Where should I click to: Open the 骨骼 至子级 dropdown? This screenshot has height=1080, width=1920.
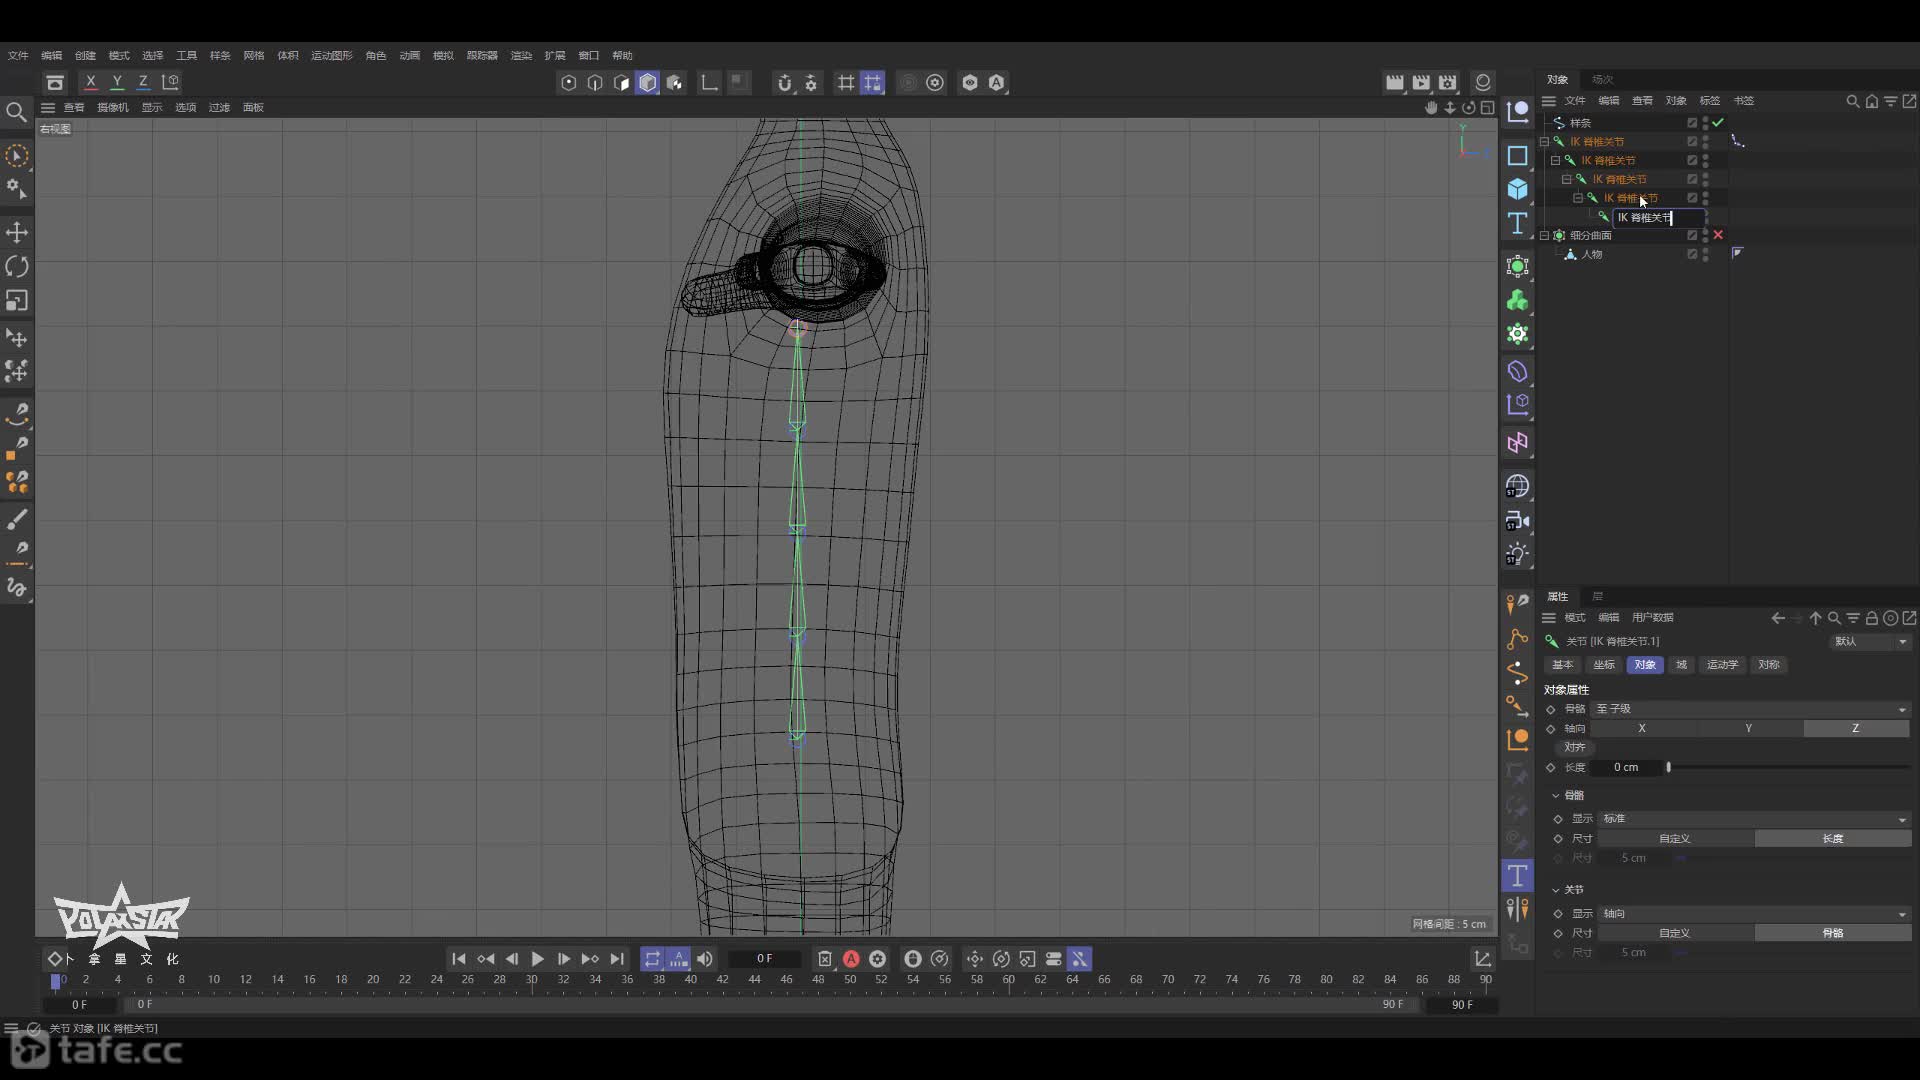[1751, 709]
